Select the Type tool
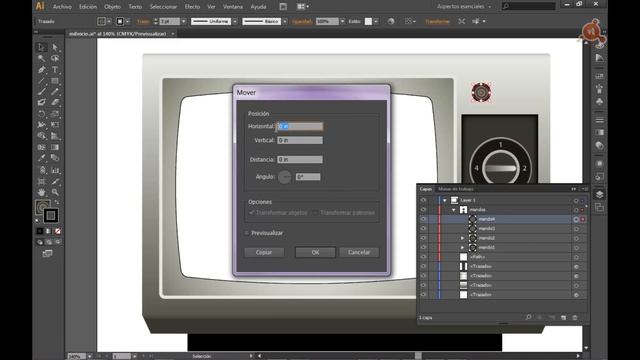640x360 pixels. click(55, 70)
